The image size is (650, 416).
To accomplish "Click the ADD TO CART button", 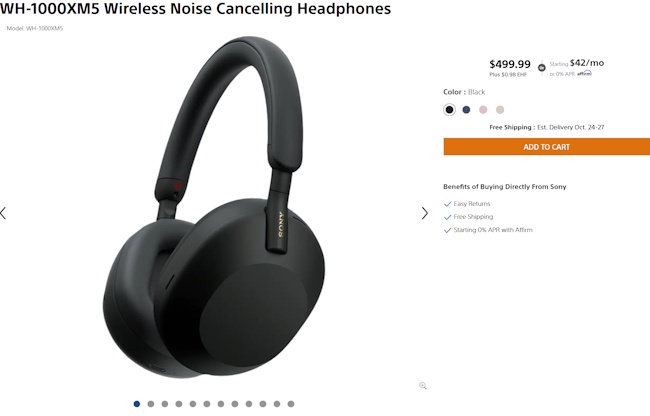I will tap(547, 147).
